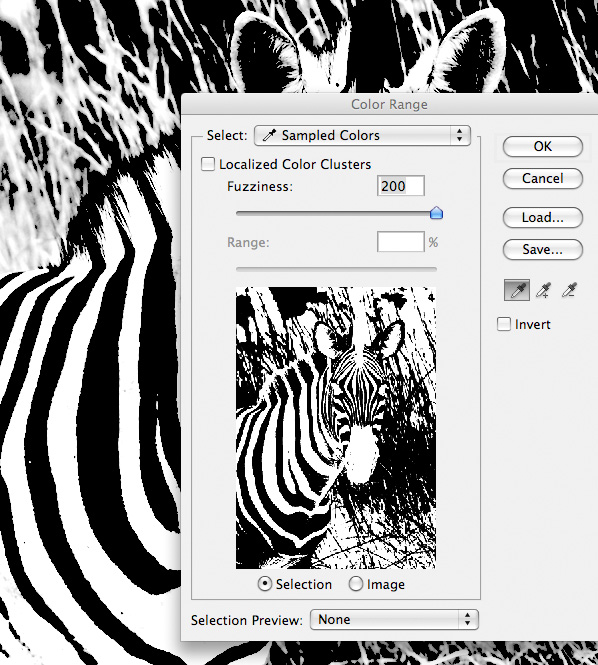Click the OK button
This screenshot has width=598, height=665.
543,146
